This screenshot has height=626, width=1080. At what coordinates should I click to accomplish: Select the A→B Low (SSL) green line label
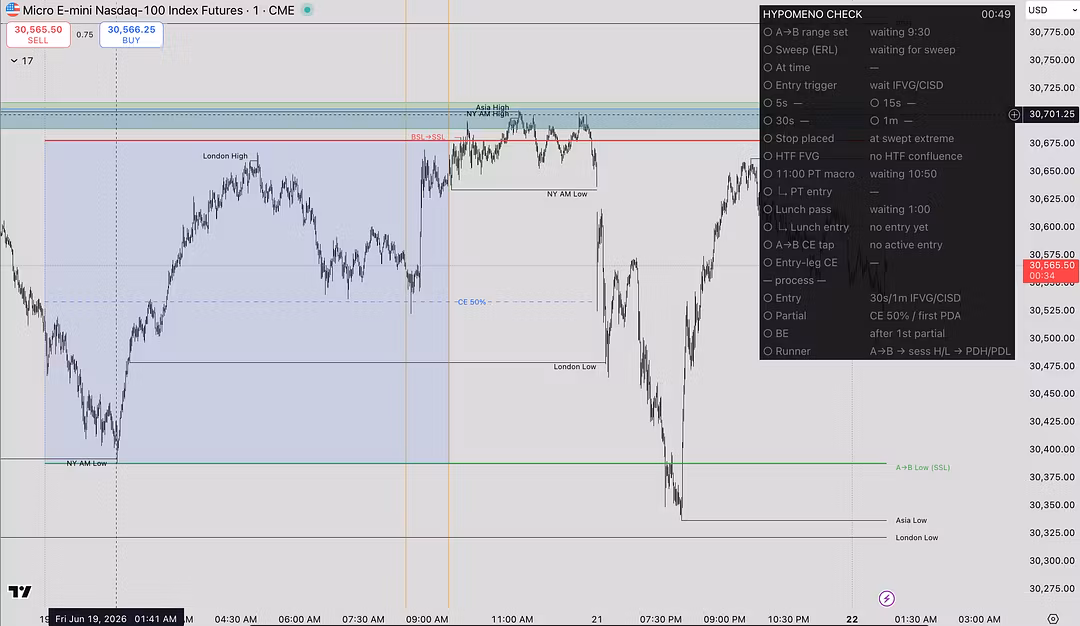(x=922, y=468)
